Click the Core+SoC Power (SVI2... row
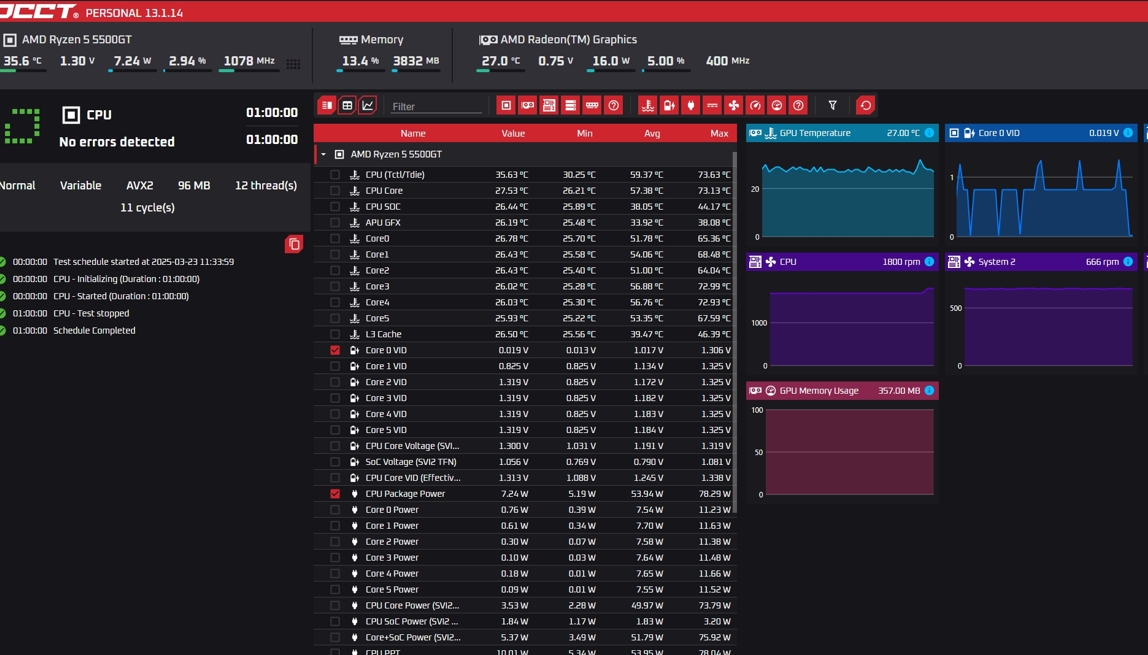Screen dimensions: 1148x655 coord(525,637)
